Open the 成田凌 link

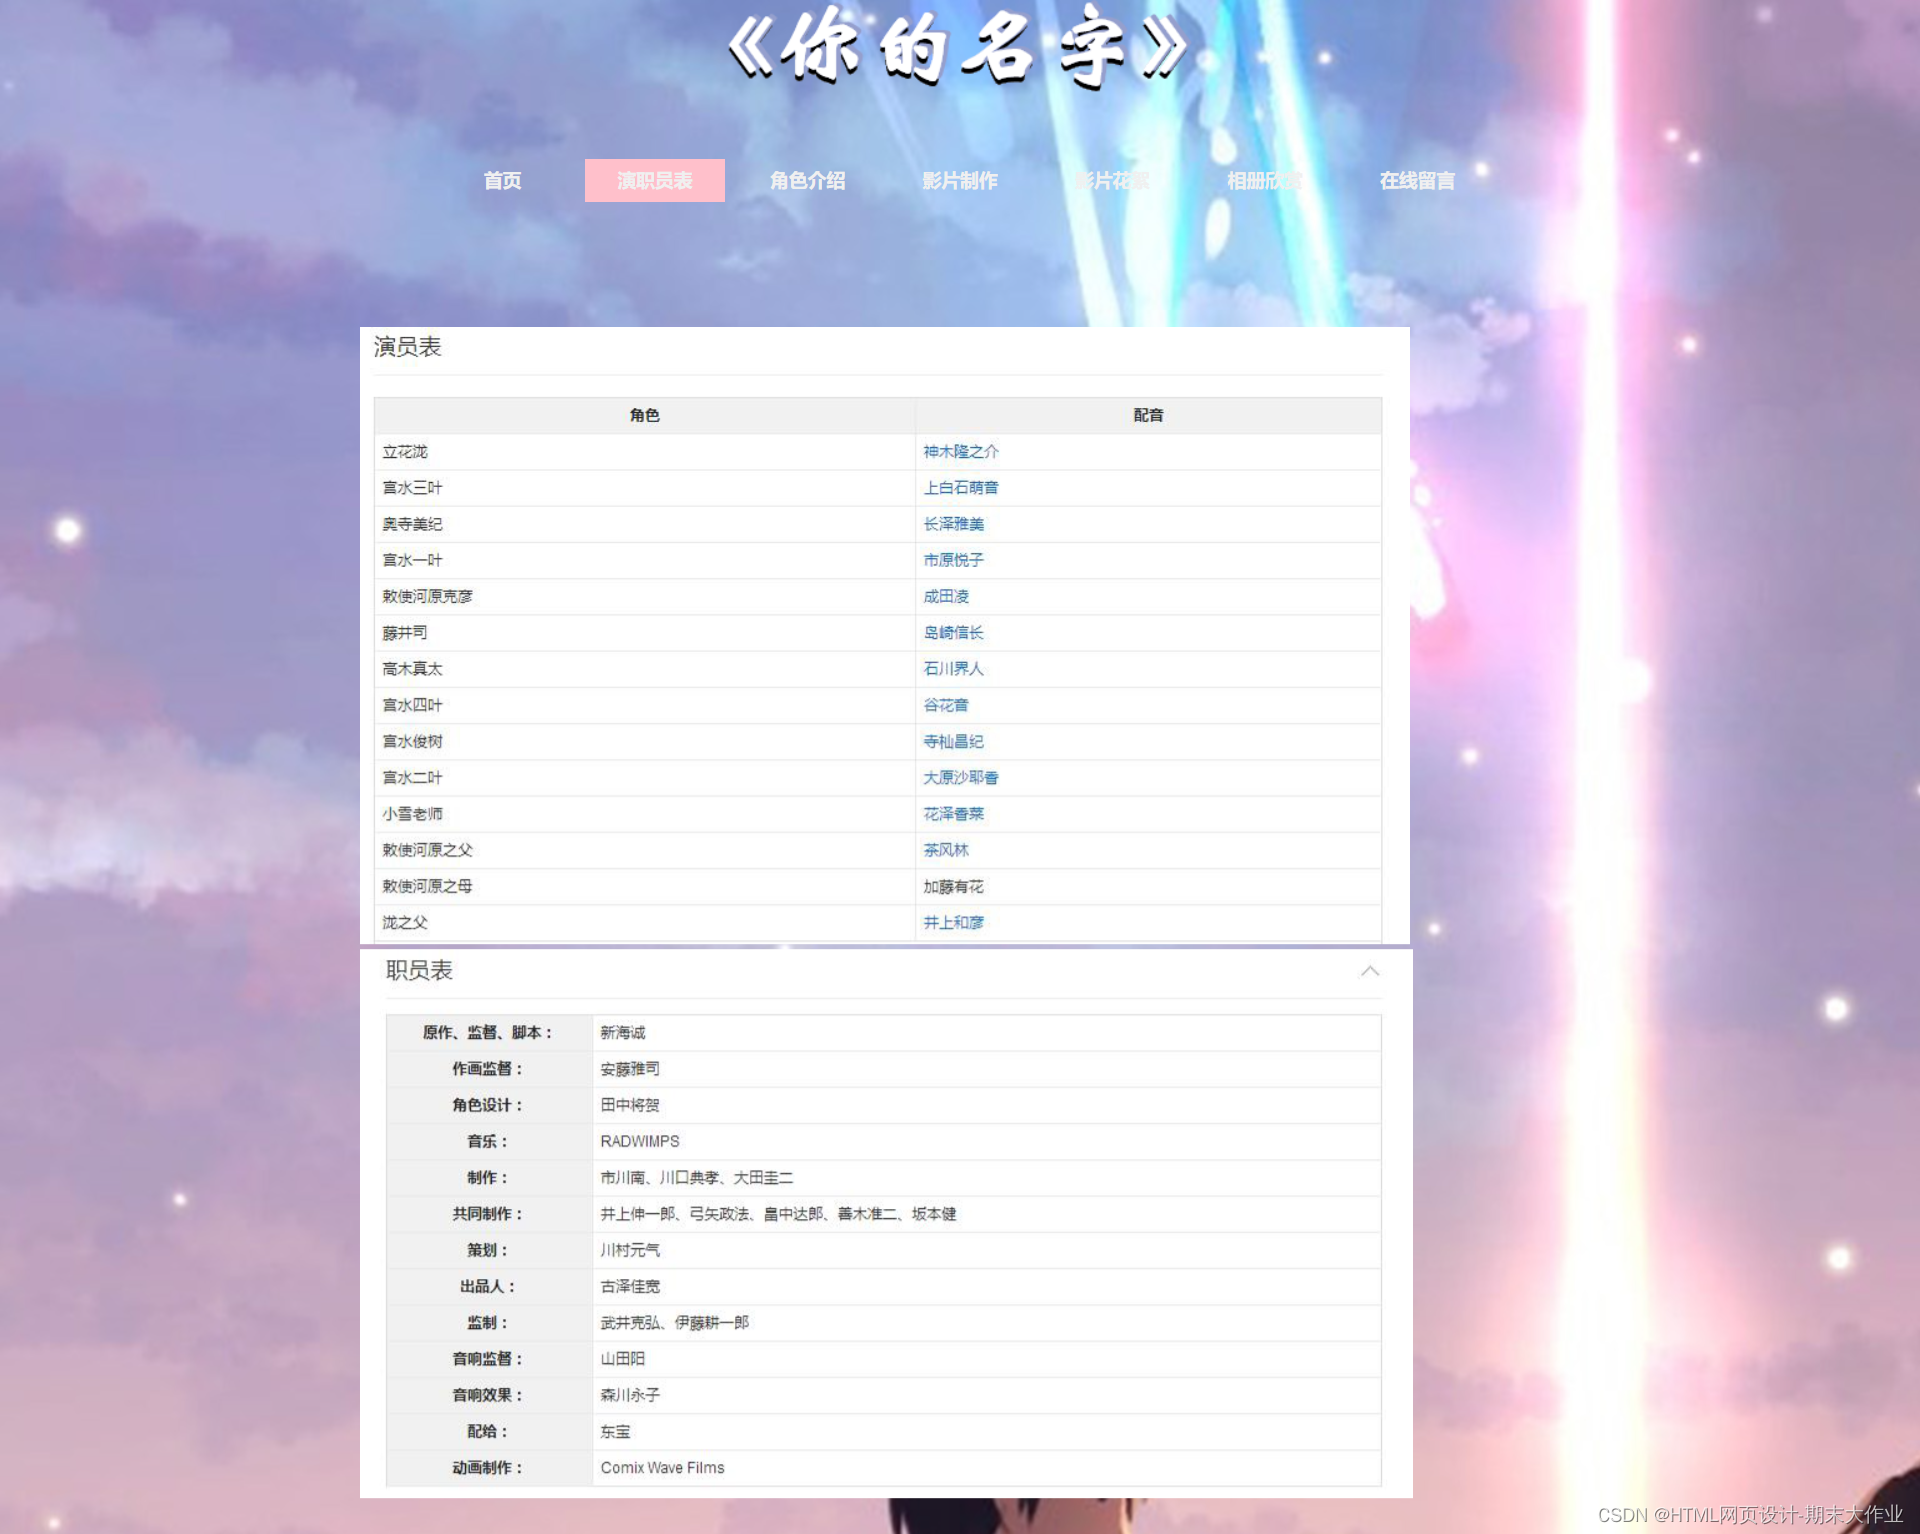945,596
